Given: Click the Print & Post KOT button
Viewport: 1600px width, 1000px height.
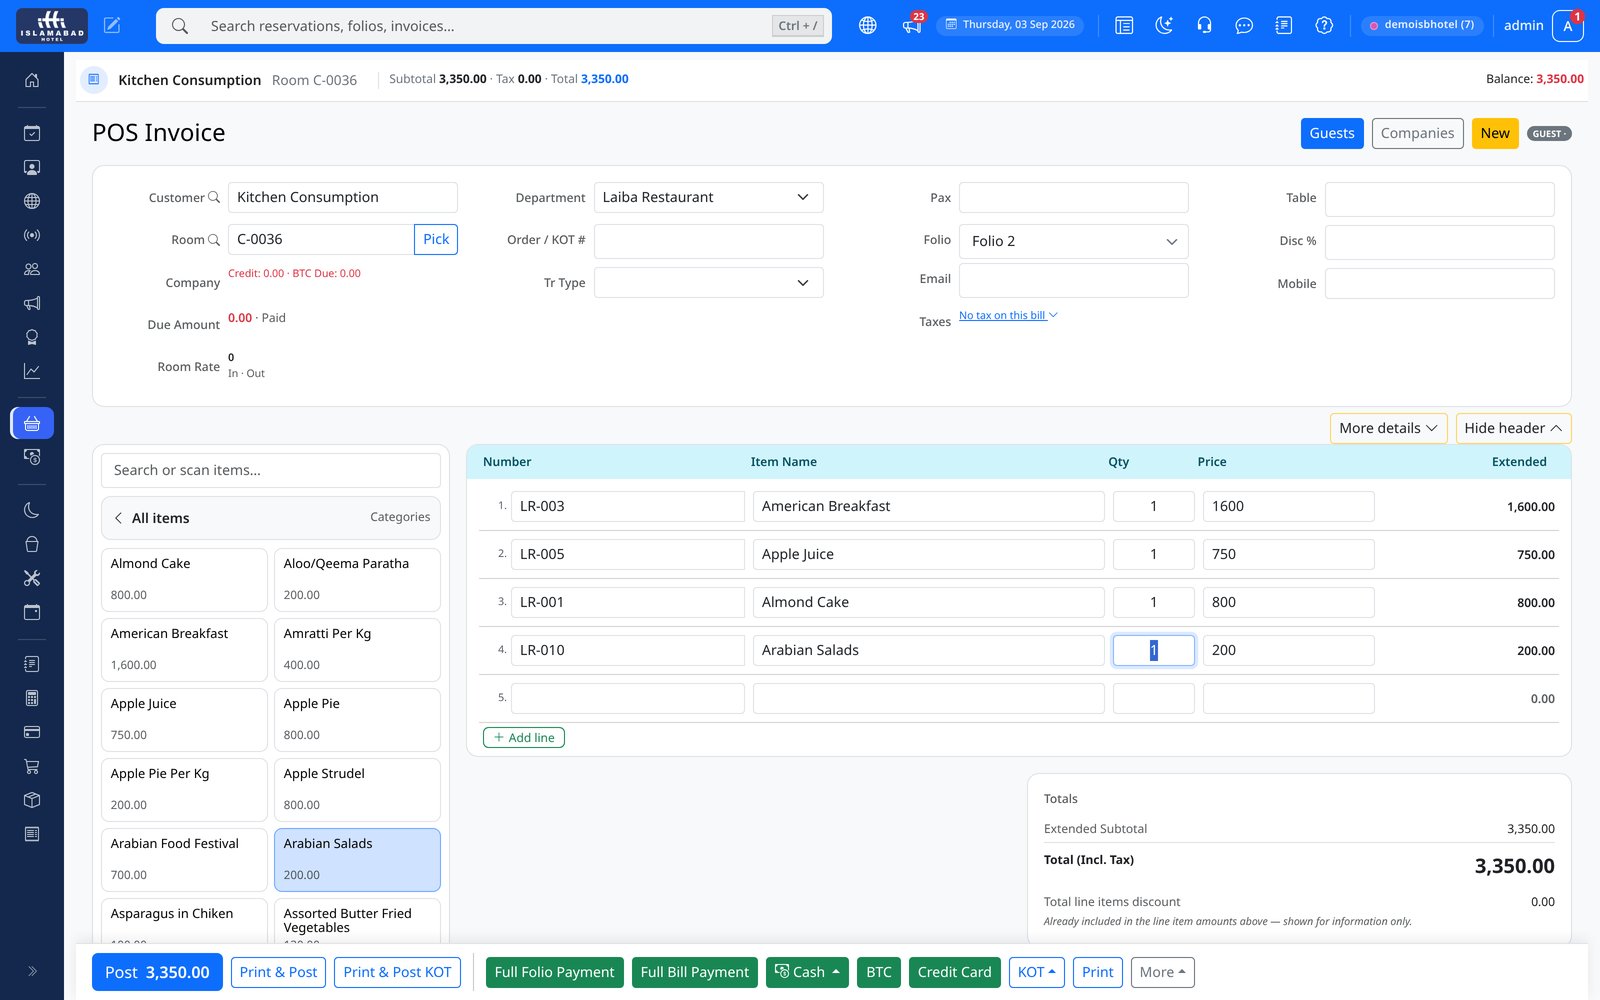Looking at the screenshot, I should pyautogui.click(x=397, y=972).
